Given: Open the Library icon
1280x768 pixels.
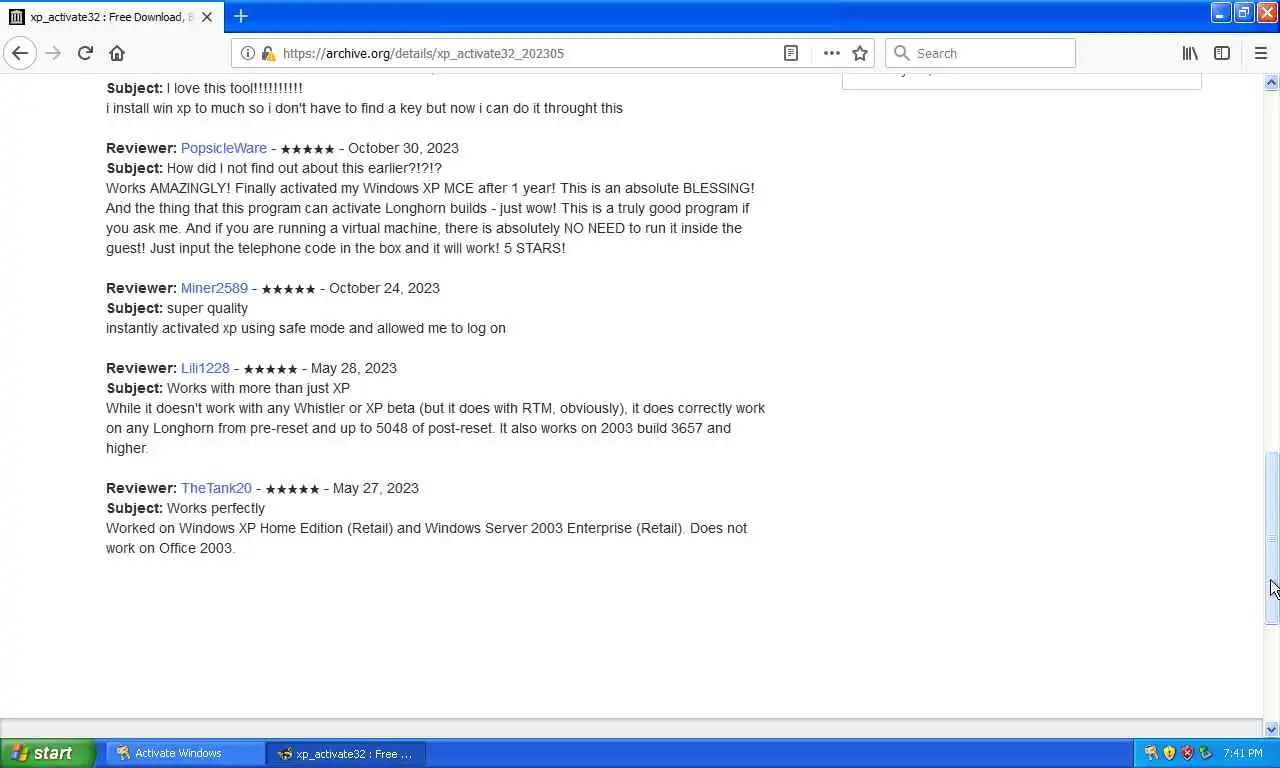Looking at the screenshot, I should pos(1190,53).
